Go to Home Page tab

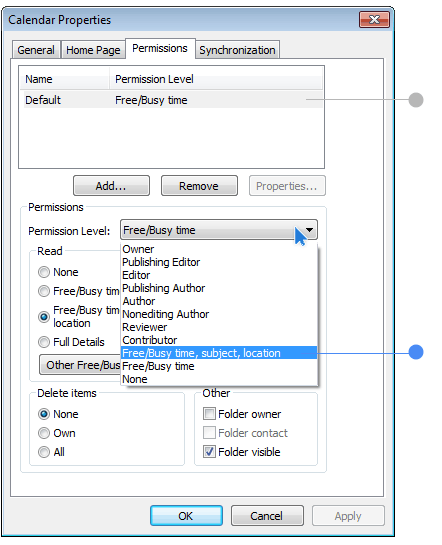click(x=93, y=50)
